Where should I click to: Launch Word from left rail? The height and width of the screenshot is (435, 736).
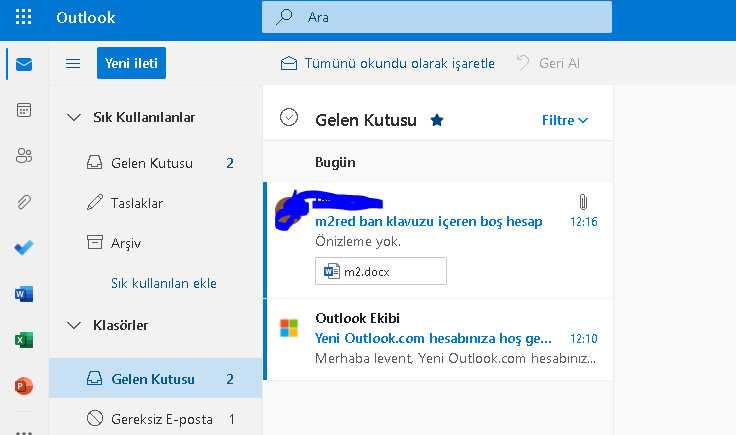(x=24, y=294)
